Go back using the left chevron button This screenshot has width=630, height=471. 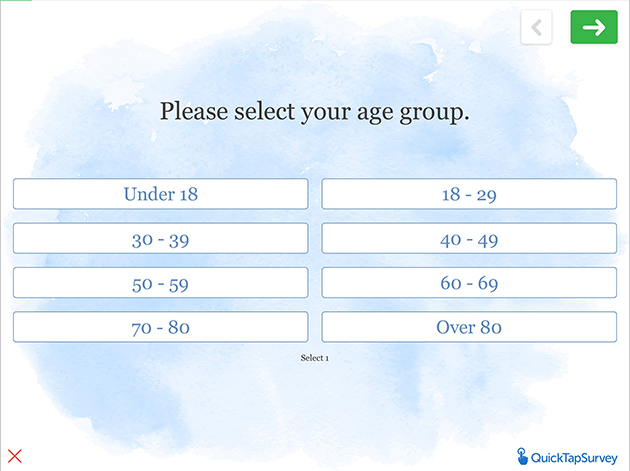tap(536, 27)
